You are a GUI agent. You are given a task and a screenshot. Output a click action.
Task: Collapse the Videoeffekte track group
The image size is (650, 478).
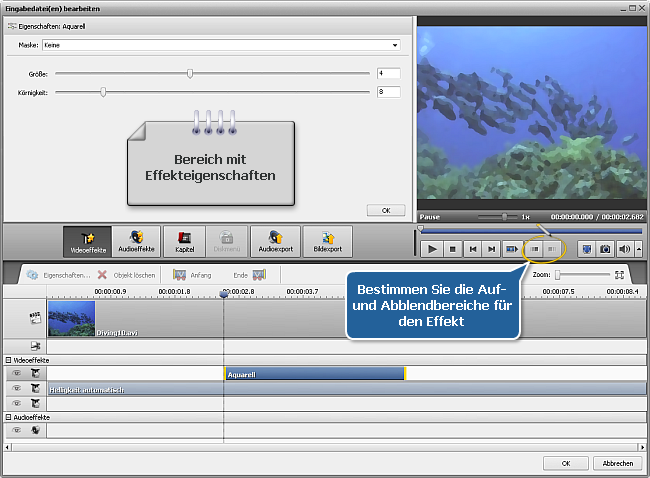tap(7, 359)
